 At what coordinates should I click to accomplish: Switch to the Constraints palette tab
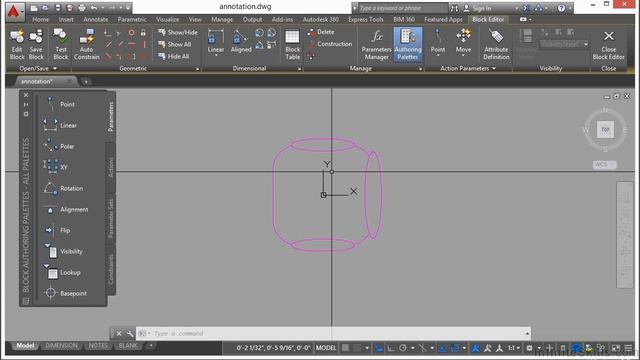[111, 269]
